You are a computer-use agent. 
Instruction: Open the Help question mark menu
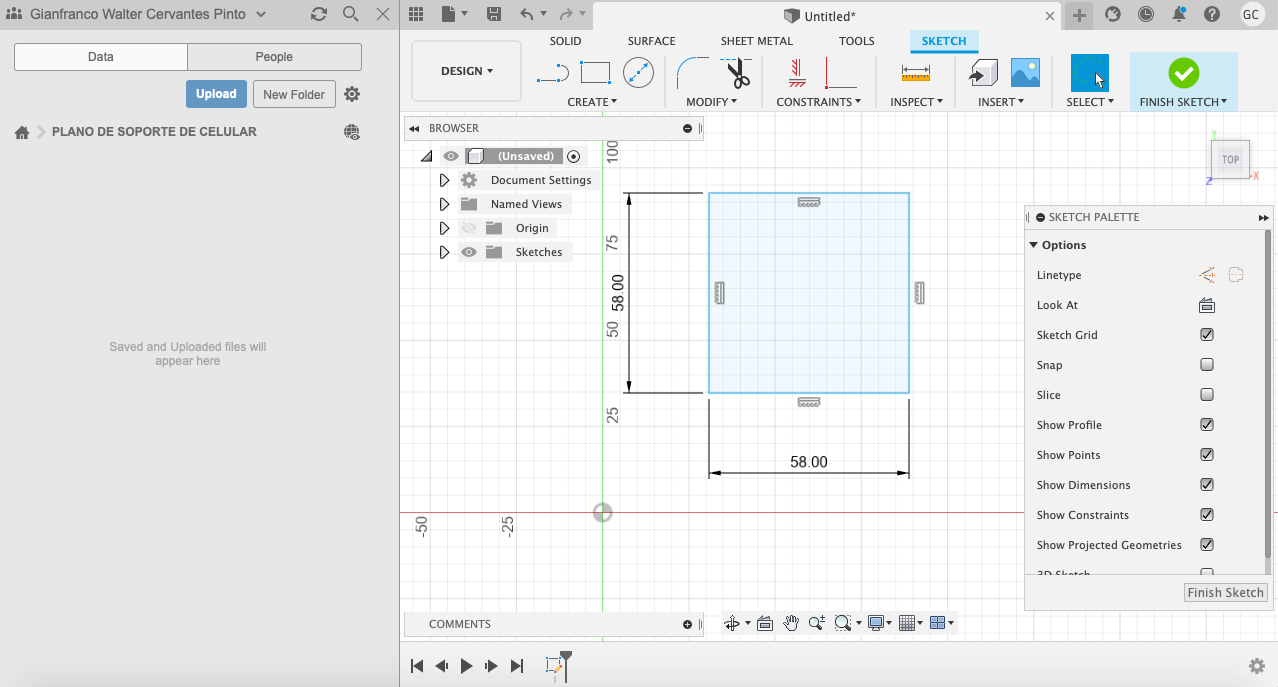[x=1212, y=14]
